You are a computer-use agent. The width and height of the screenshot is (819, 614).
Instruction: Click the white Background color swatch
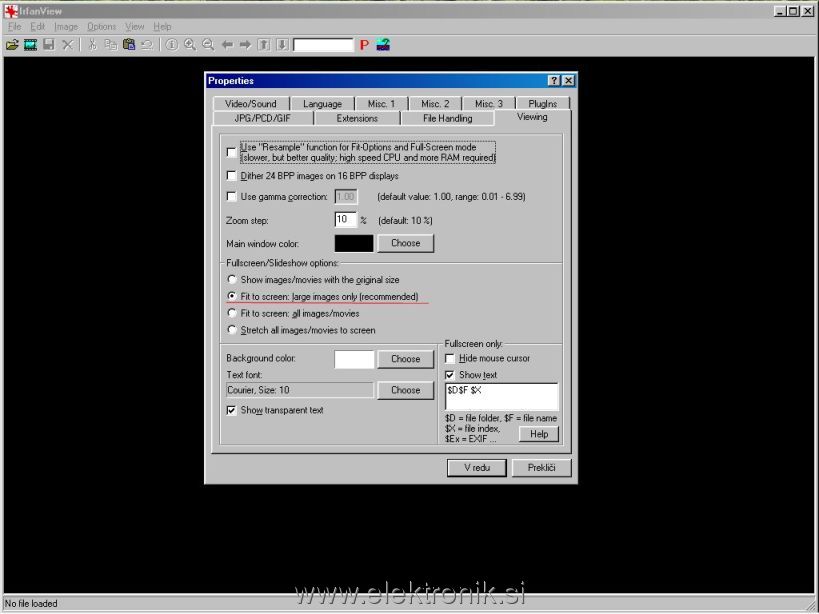[354, 359]
